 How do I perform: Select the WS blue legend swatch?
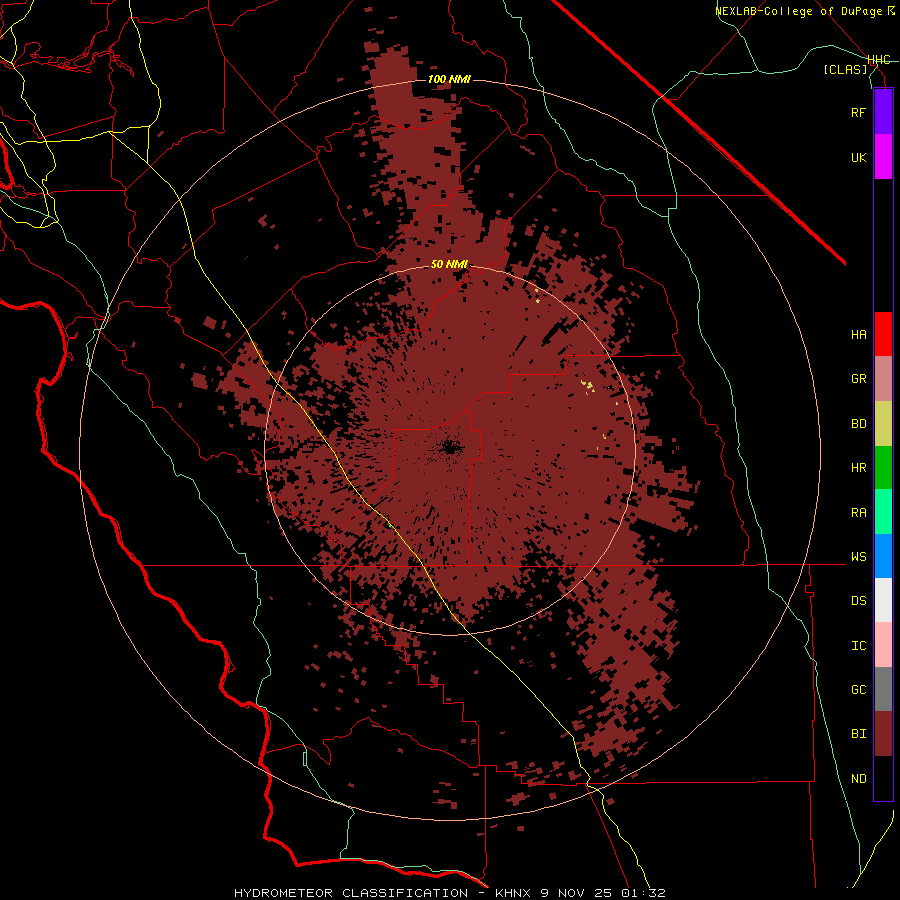(883, 556)
